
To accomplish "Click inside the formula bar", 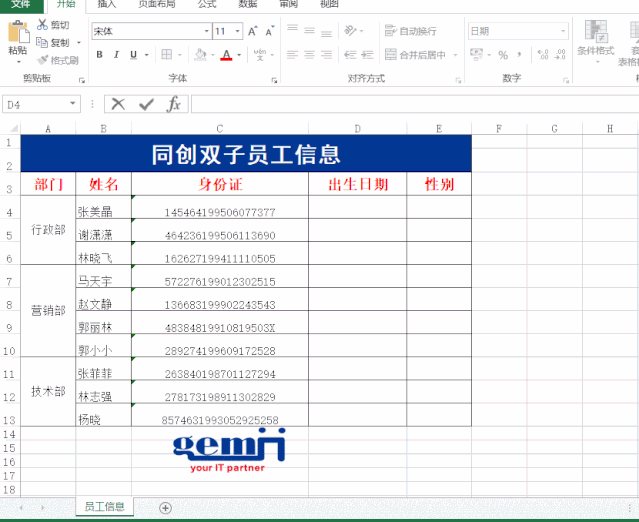I will point(415,104).
